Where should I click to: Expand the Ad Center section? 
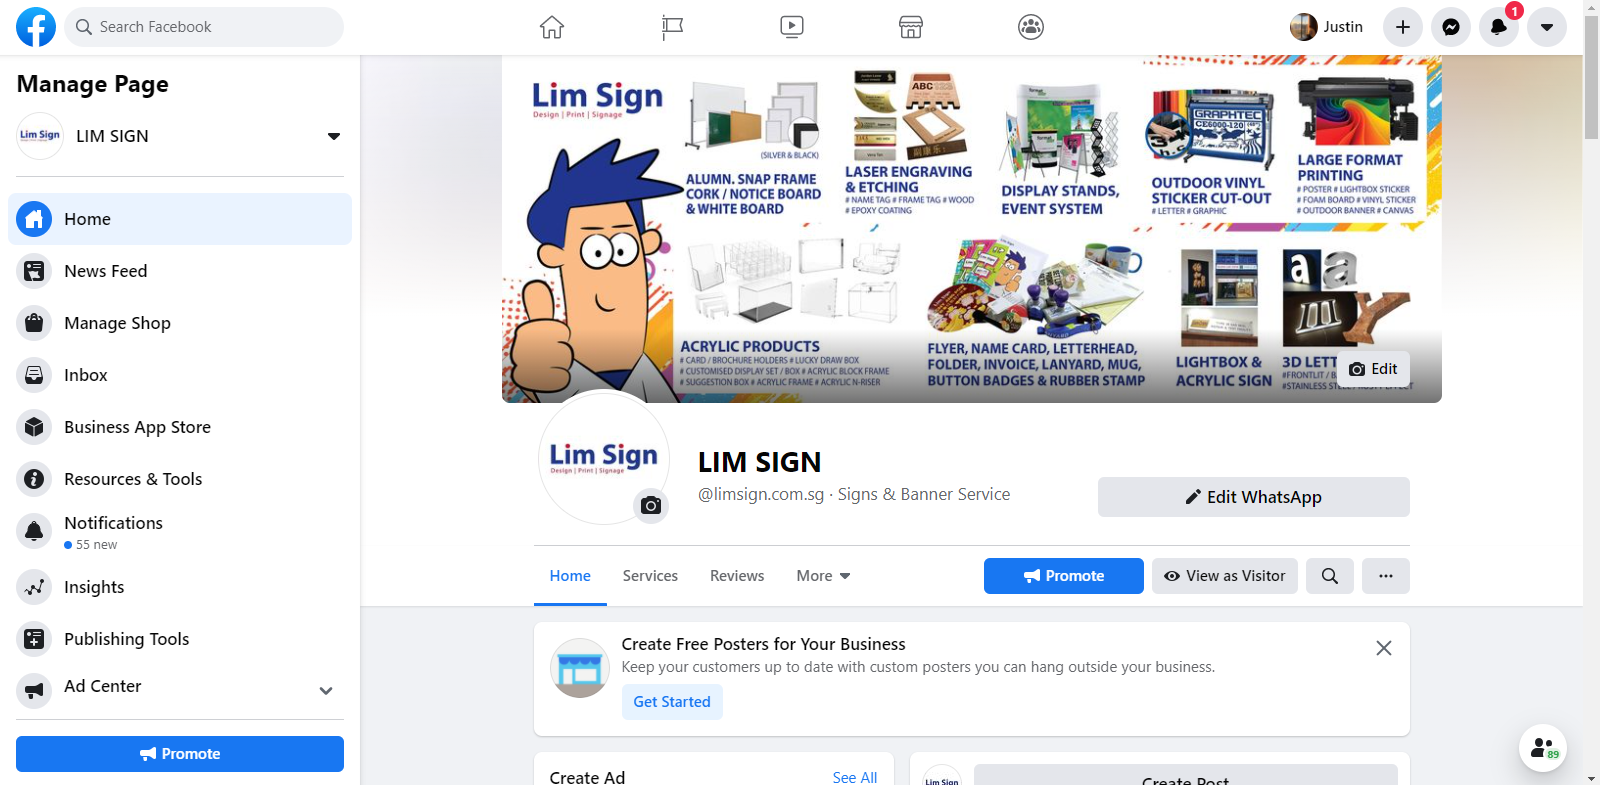point(326,690)
